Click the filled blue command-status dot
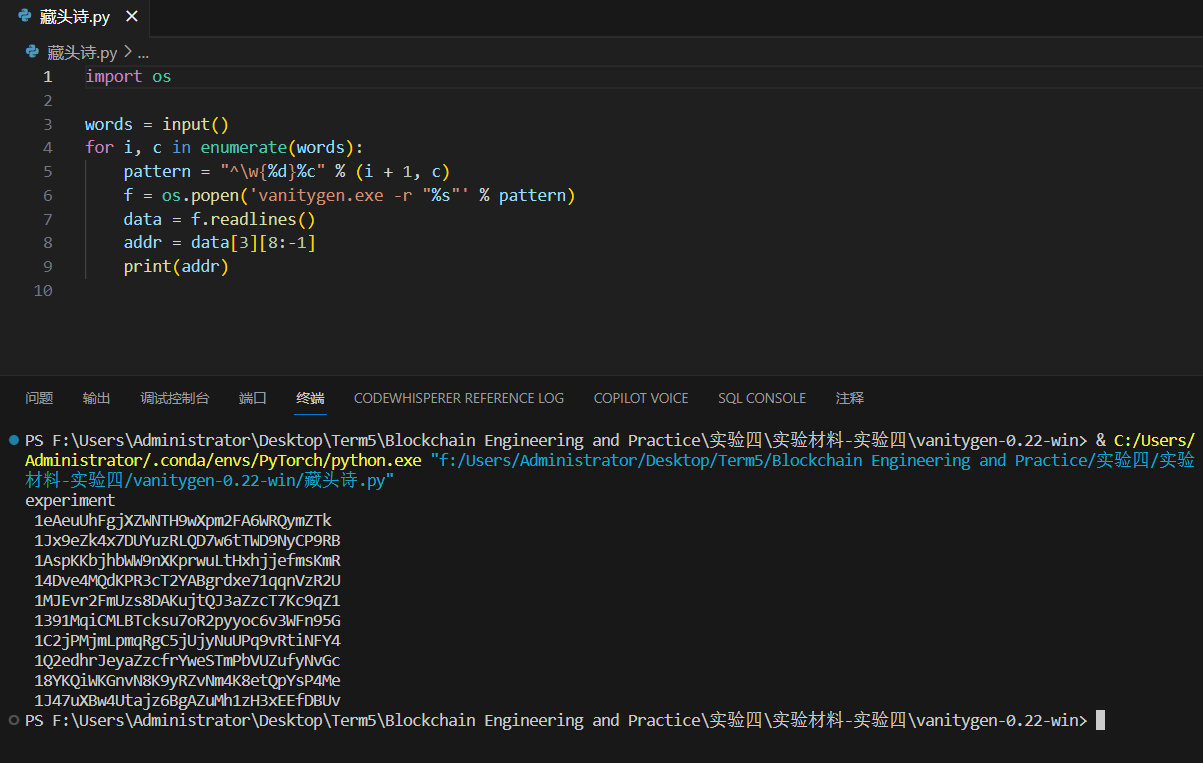The height and width of the screenshot is (763, 1203). 13,440
